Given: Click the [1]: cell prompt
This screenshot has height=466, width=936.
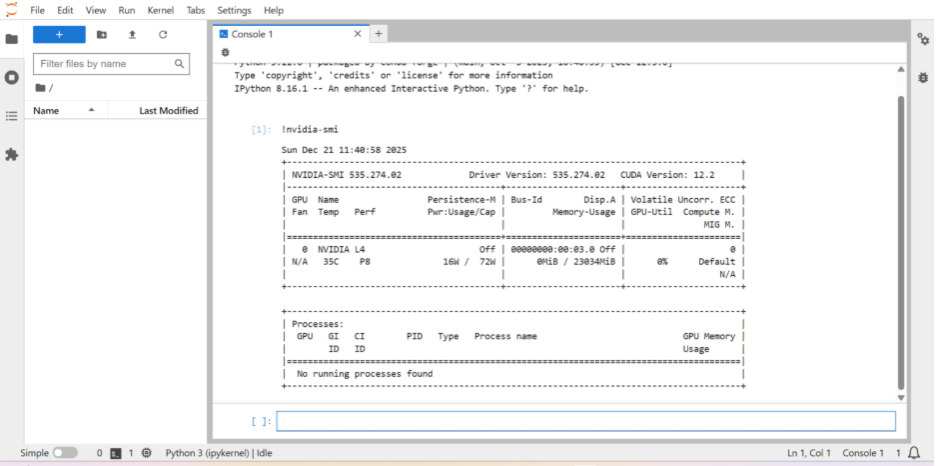Looking at the screenshot, I should (x=261, y=129).
